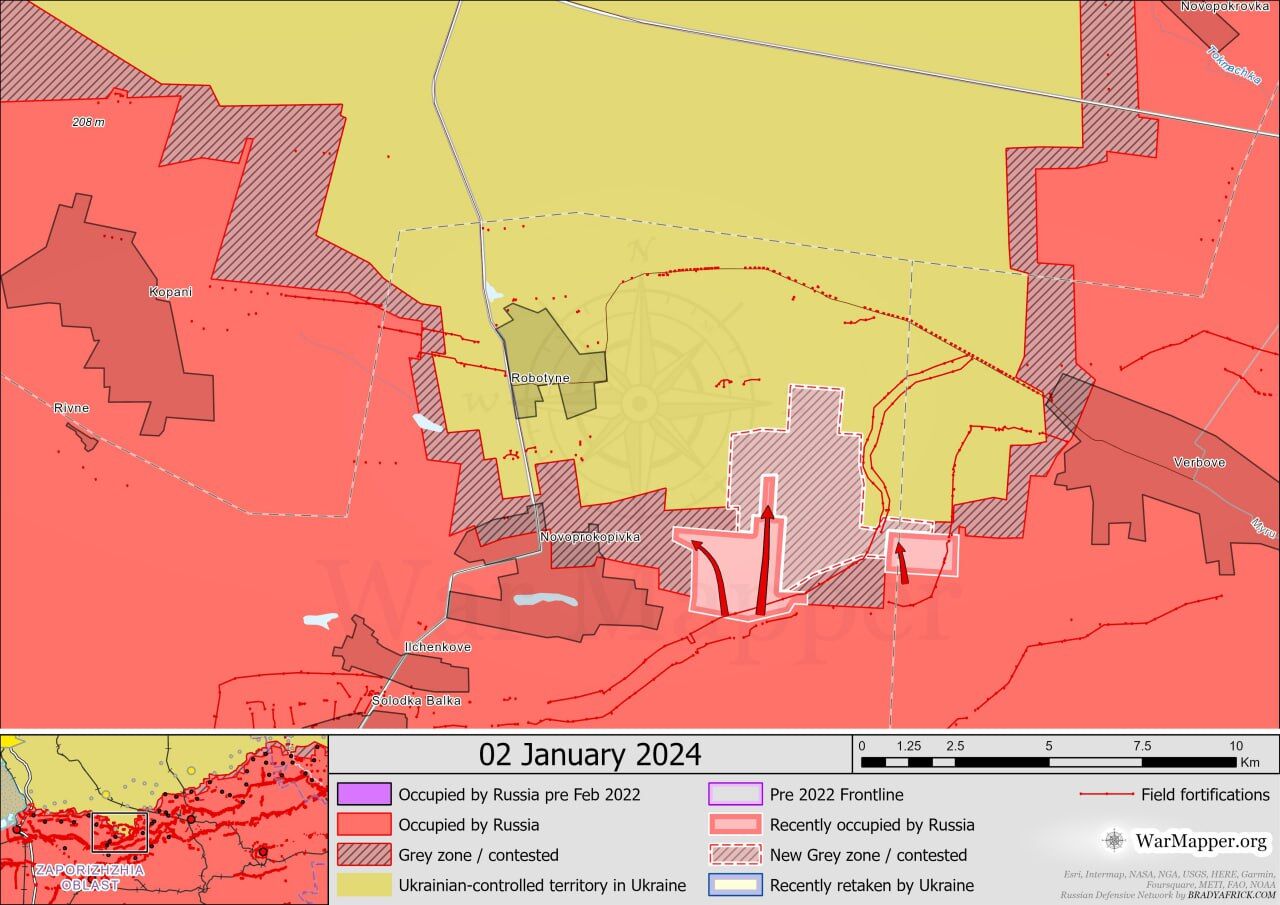Click the compass rose watermark on map
Viewport: 1280px width, 905px height.
[640, 403]
